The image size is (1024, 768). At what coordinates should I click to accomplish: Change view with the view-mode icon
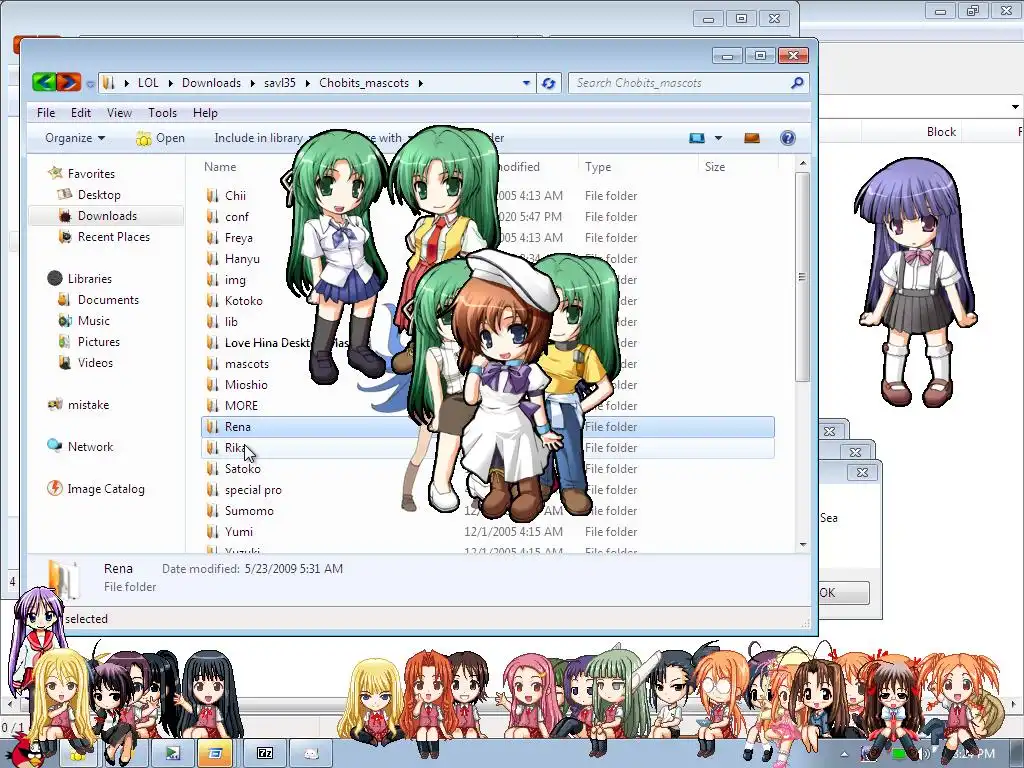(697, 138)
